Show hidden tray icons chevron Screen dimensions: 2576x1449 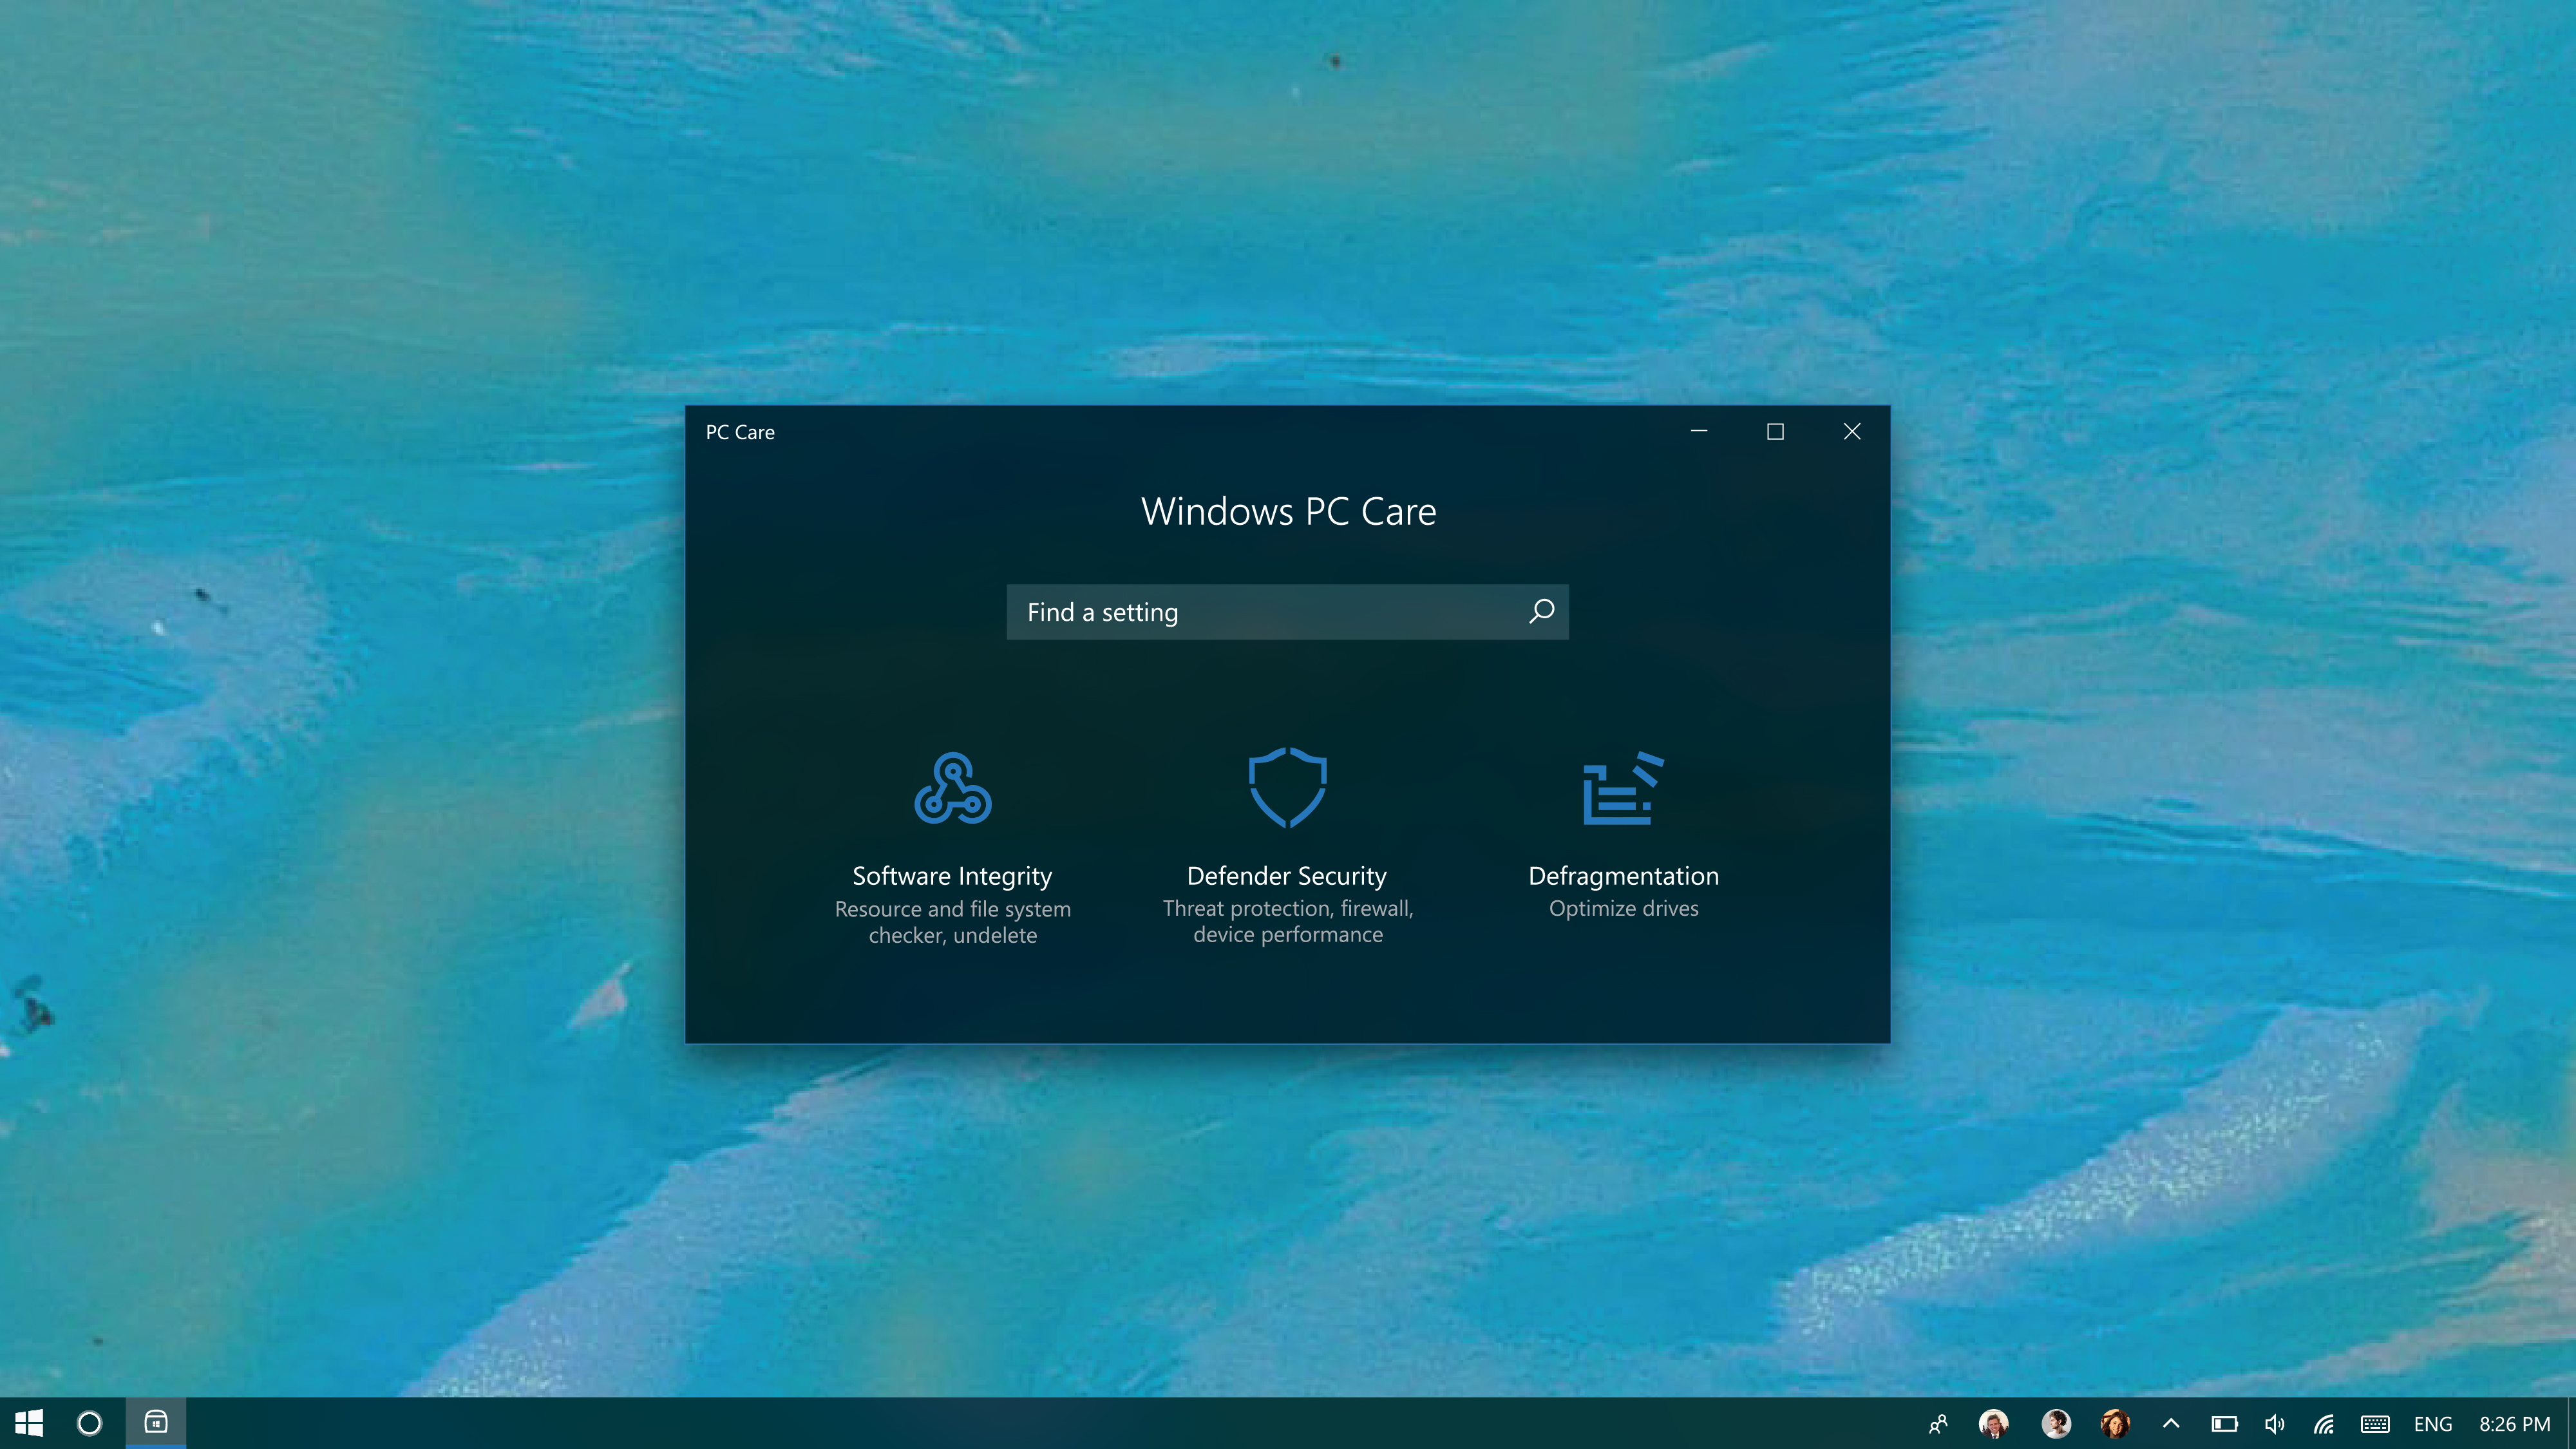point(2171,1423)
